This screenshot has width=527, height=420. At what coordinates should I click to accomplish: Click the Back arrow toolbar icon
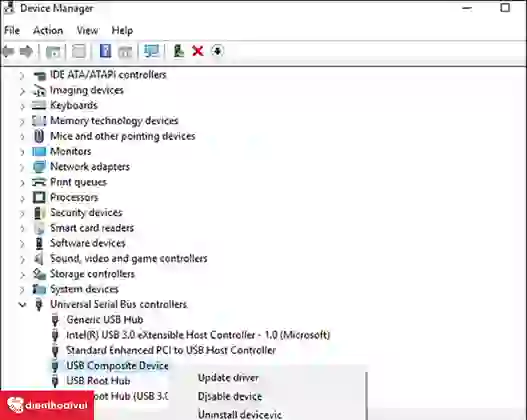click(x=9, y=51)
